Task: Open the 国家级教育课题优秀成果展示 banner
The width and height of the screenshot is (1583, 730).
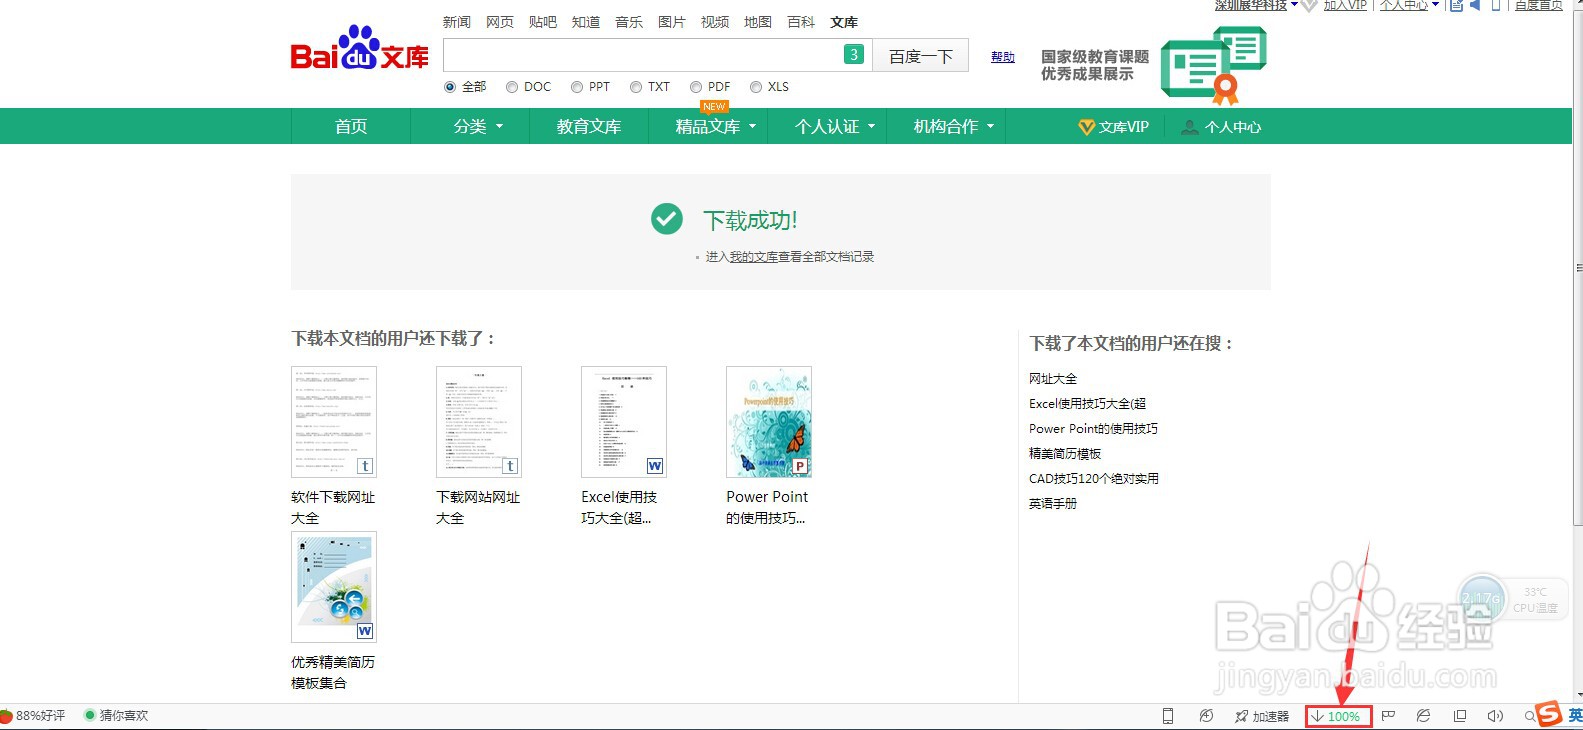Action: point(1154,65)
